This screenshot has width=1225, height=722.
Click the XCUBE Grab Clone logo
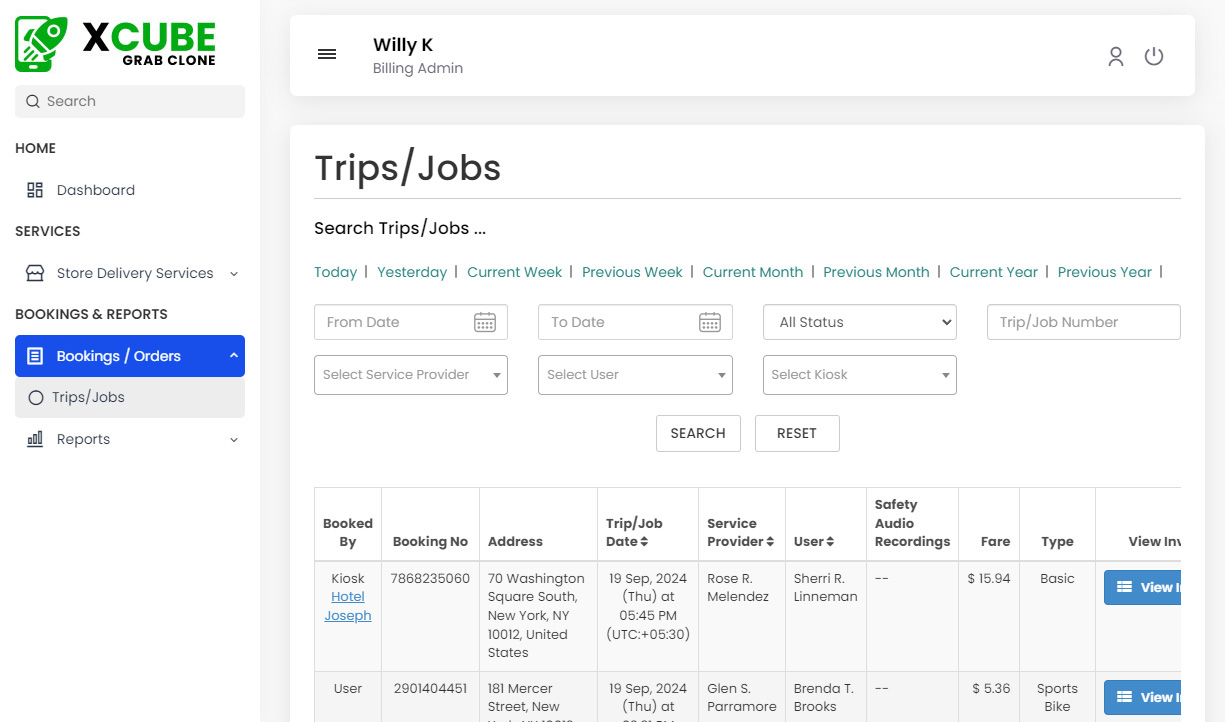coord(116,44)
